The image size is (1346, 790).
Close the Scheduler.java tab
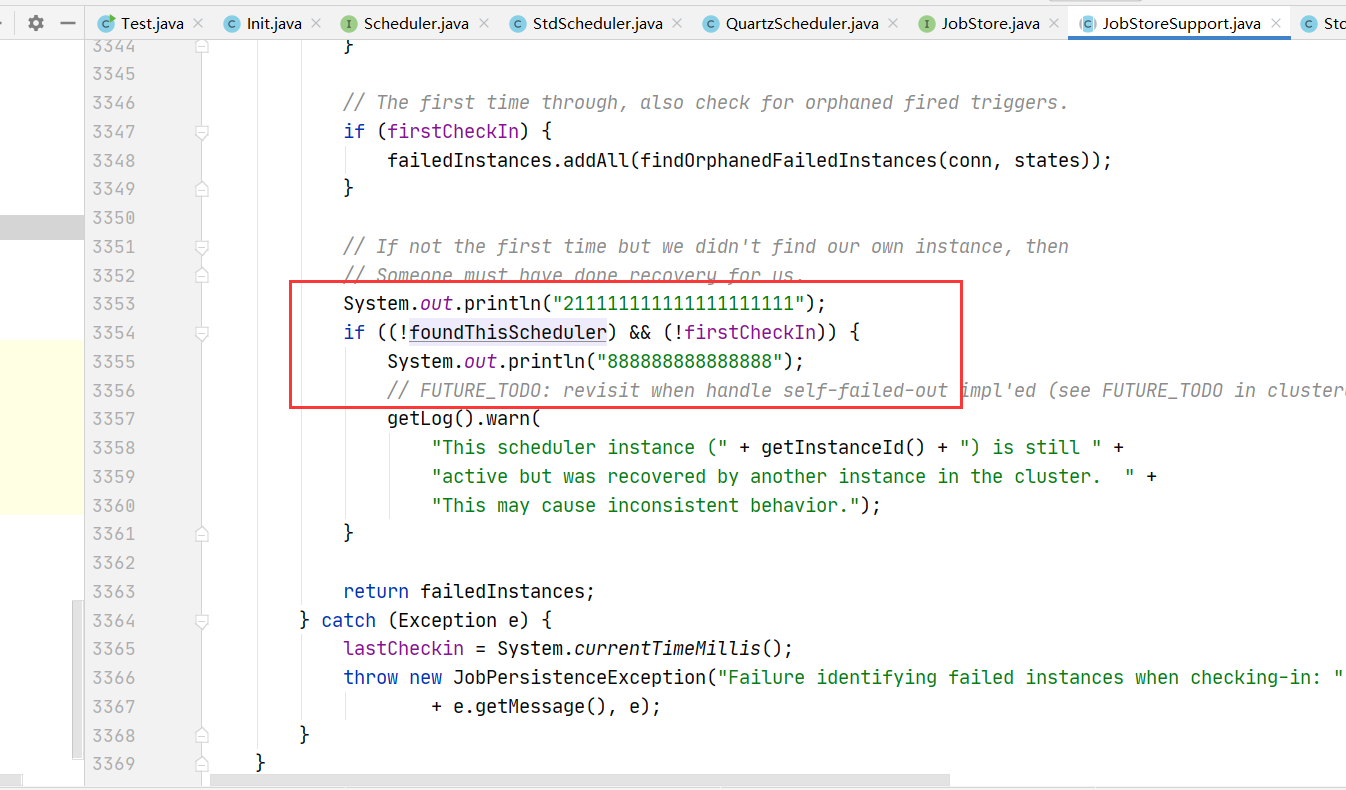pyautogui.click(x=485, y=23)
